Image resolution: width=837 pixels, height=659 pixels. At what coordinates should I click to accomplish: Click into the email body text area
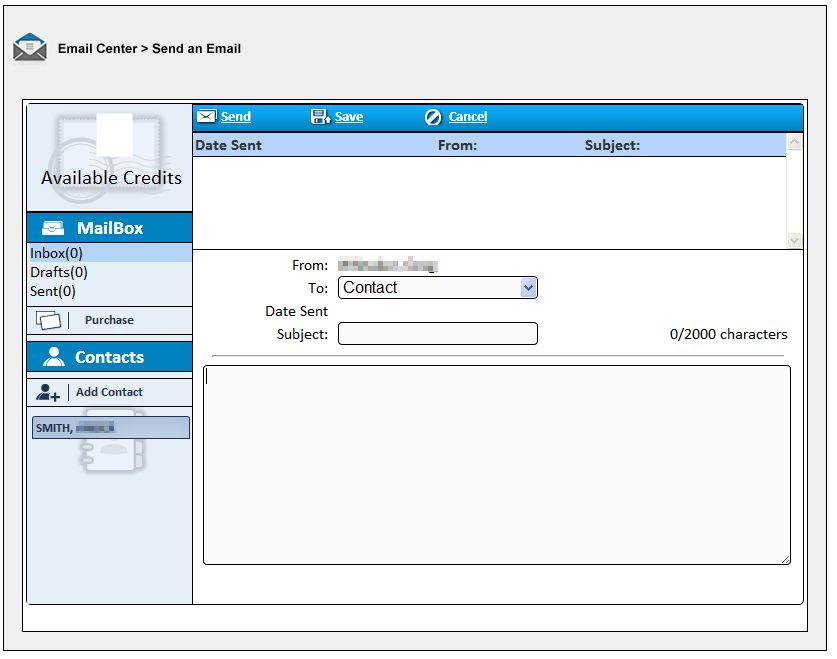[496, 465]
